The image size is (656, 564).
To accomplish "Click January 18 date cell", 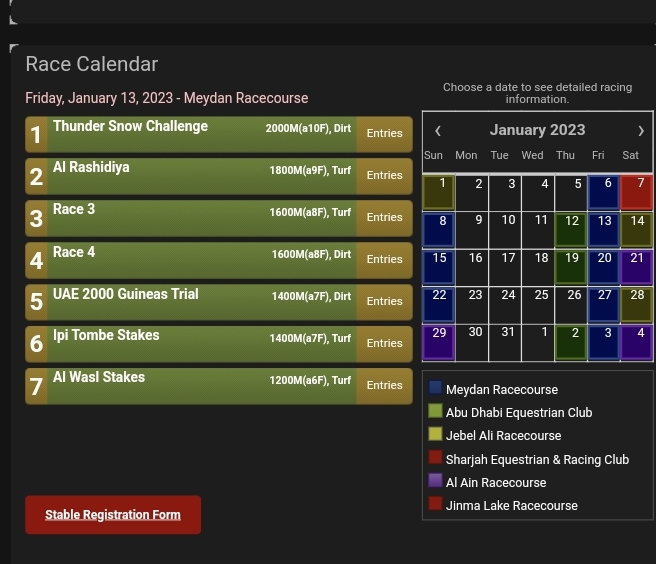I will [538, 267].
